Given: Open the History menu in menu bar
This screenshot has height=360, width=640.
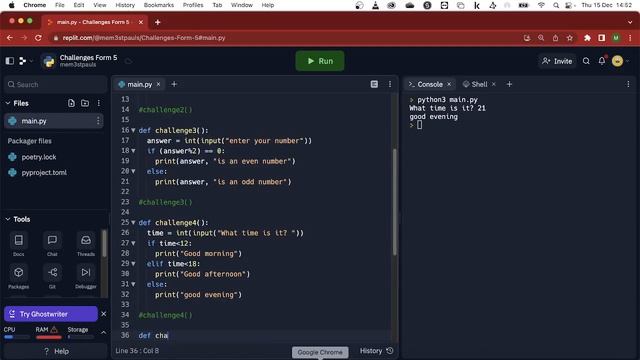Looking at the screenshot, I should pyautogui.click(x=125, y=5).
